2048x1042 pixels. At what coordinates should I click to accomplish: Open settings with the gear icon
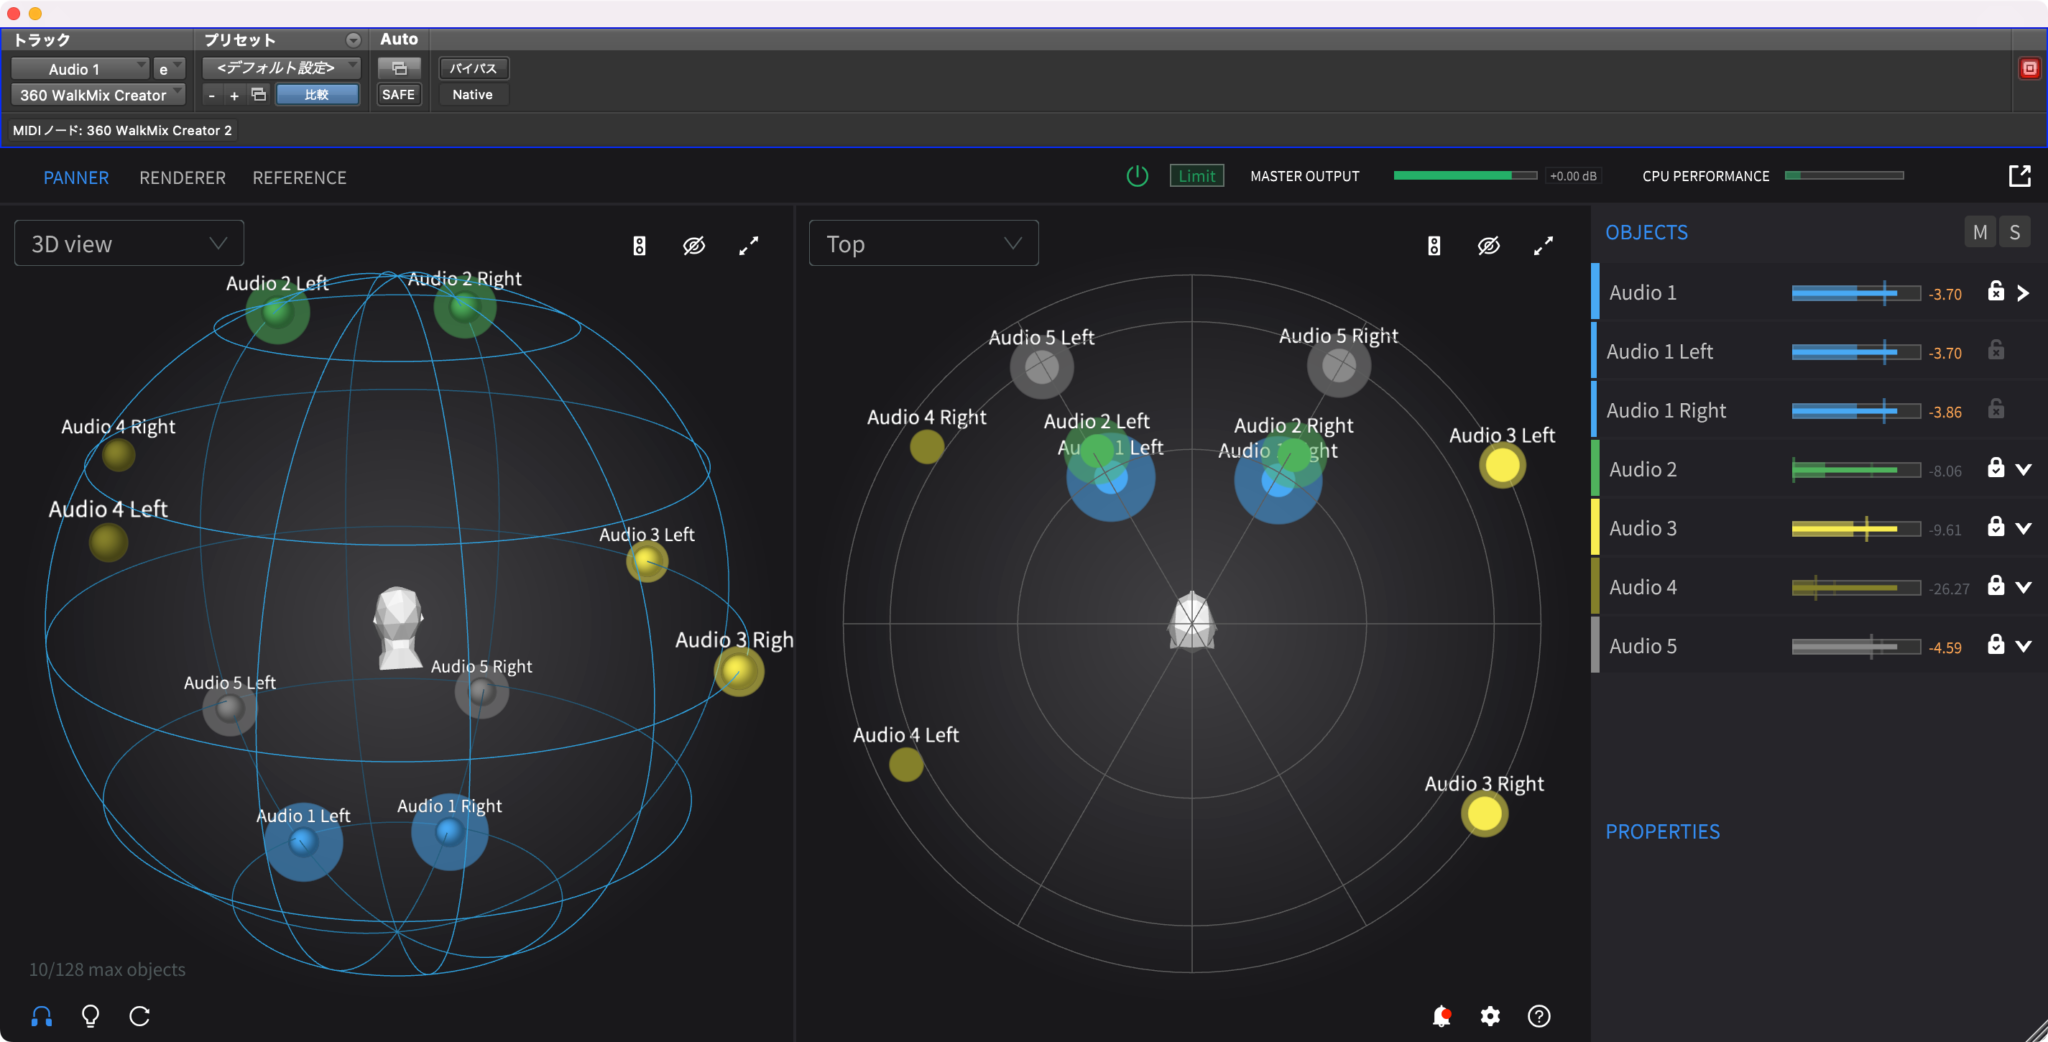coord(1489,1016)
